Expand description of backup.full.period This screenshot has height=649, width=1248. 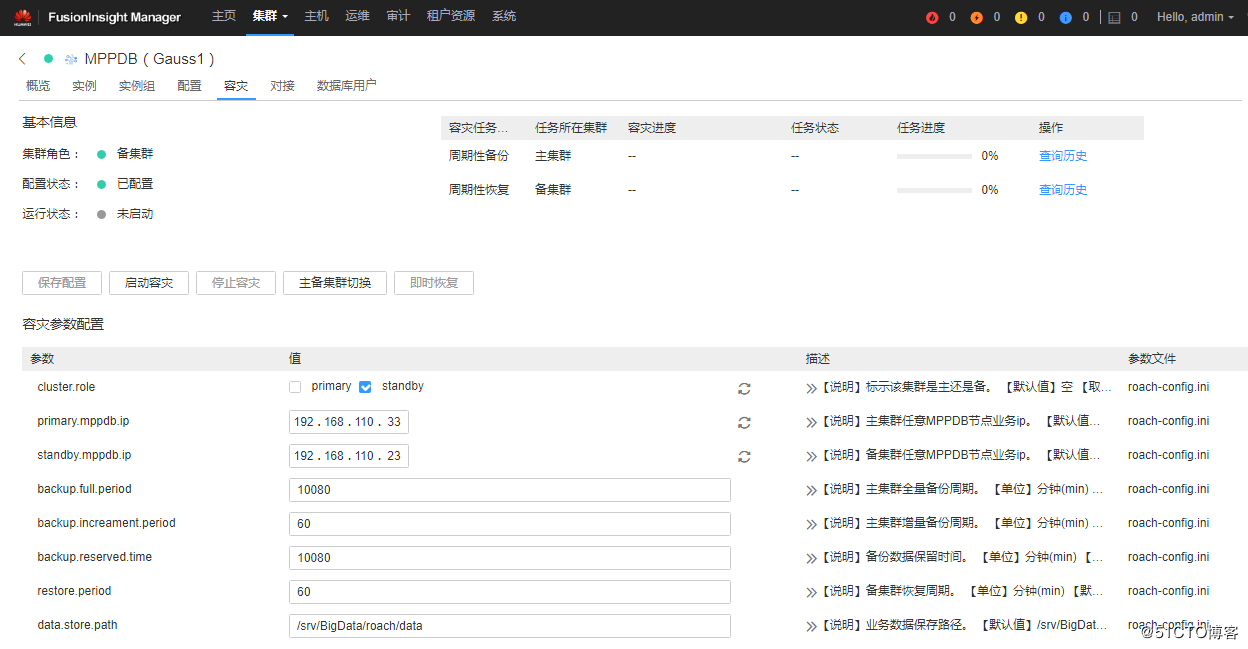pos(812,490)
